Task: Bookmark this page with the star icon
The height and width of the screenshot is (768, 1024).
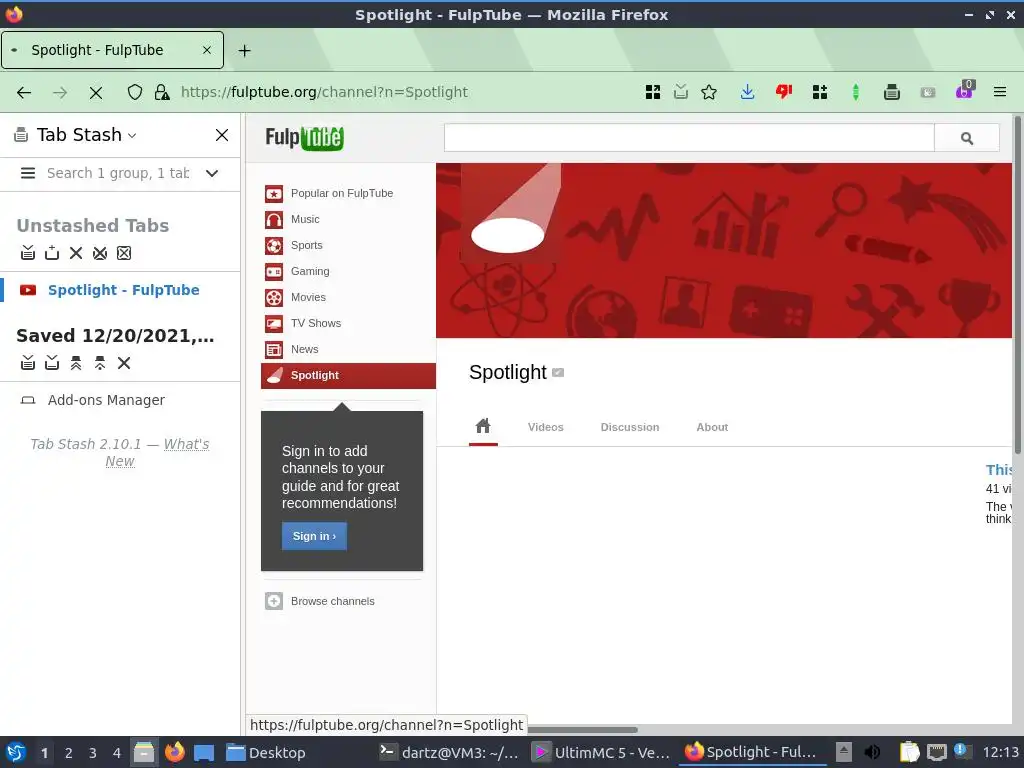Action: pos(709,92)
